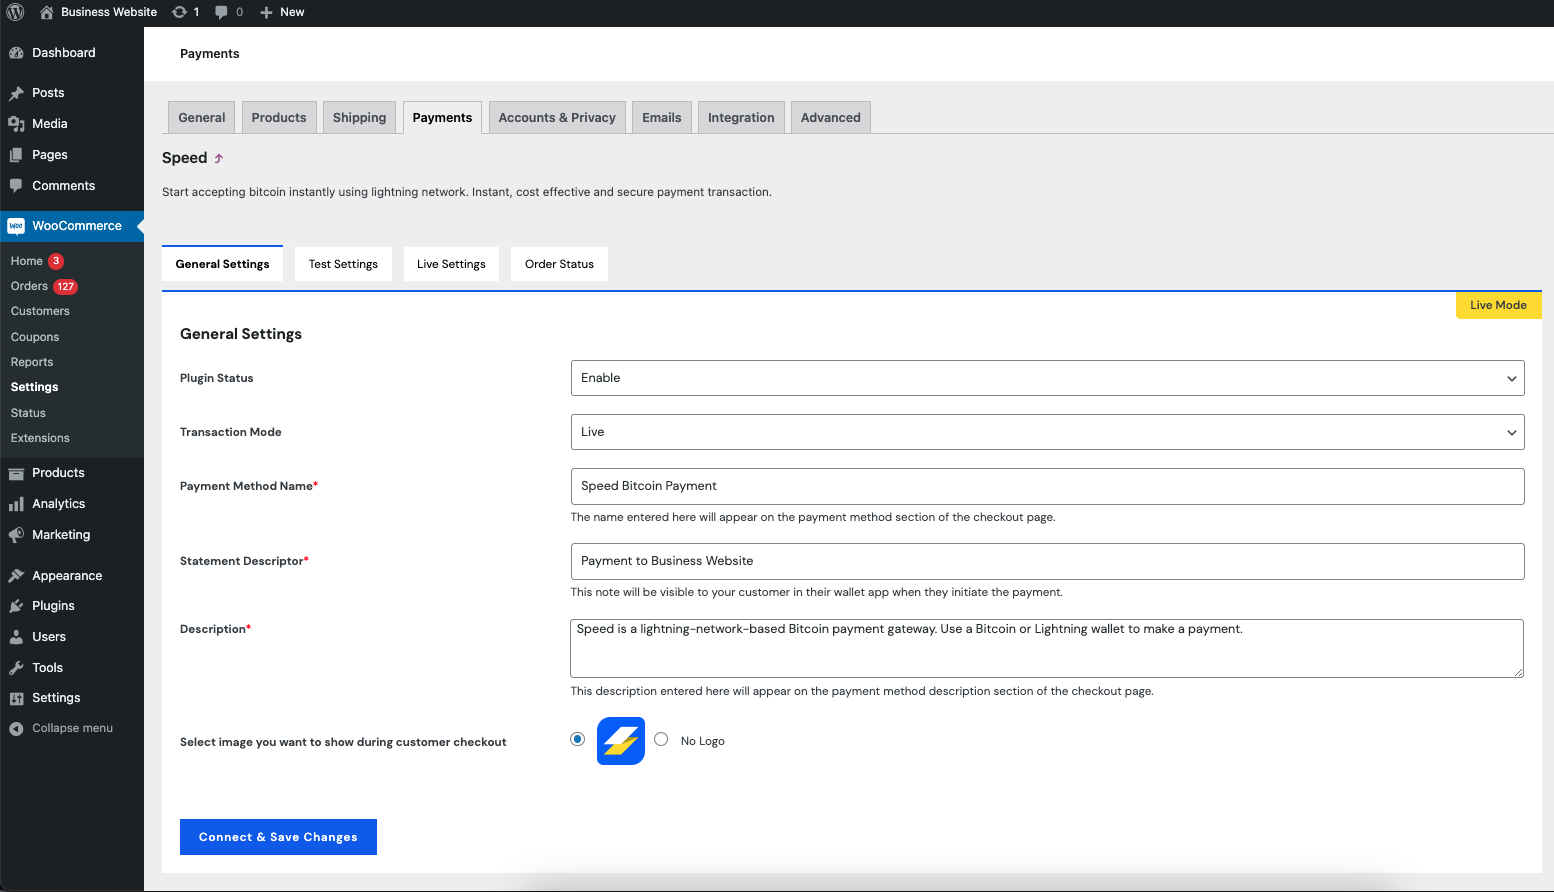Click the Dashboard gauge icon
The height and width of the screenshot is (892, 1554).
(16, 53)
